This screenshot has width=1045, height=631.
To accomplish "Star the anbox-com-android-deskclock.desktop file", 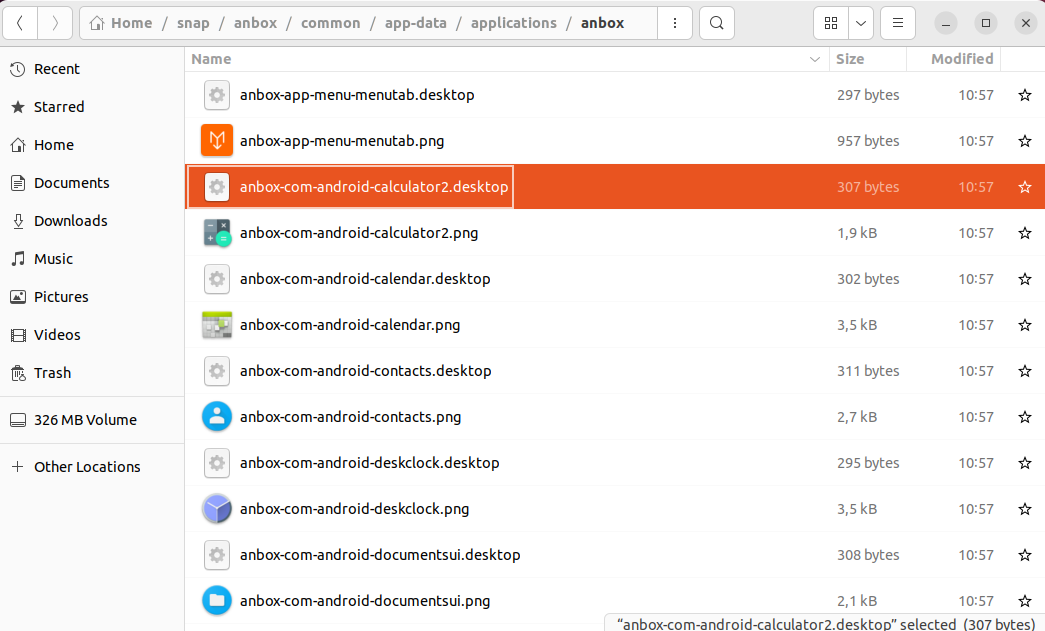I will 1024,463.
